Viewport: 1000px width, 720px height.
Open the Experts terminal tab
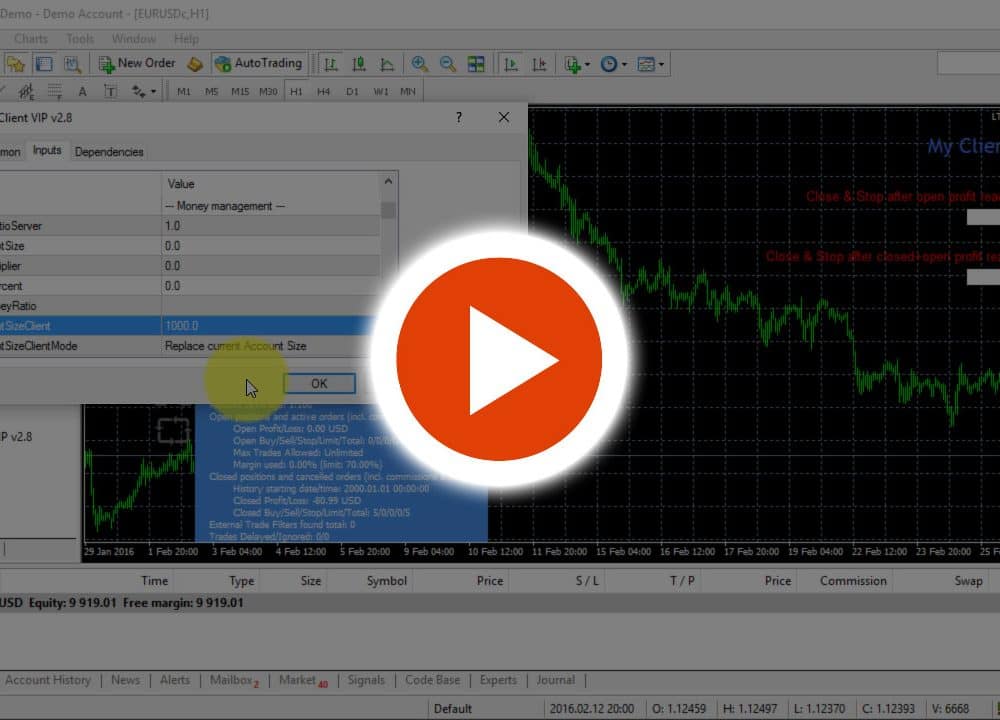[498, 680]
